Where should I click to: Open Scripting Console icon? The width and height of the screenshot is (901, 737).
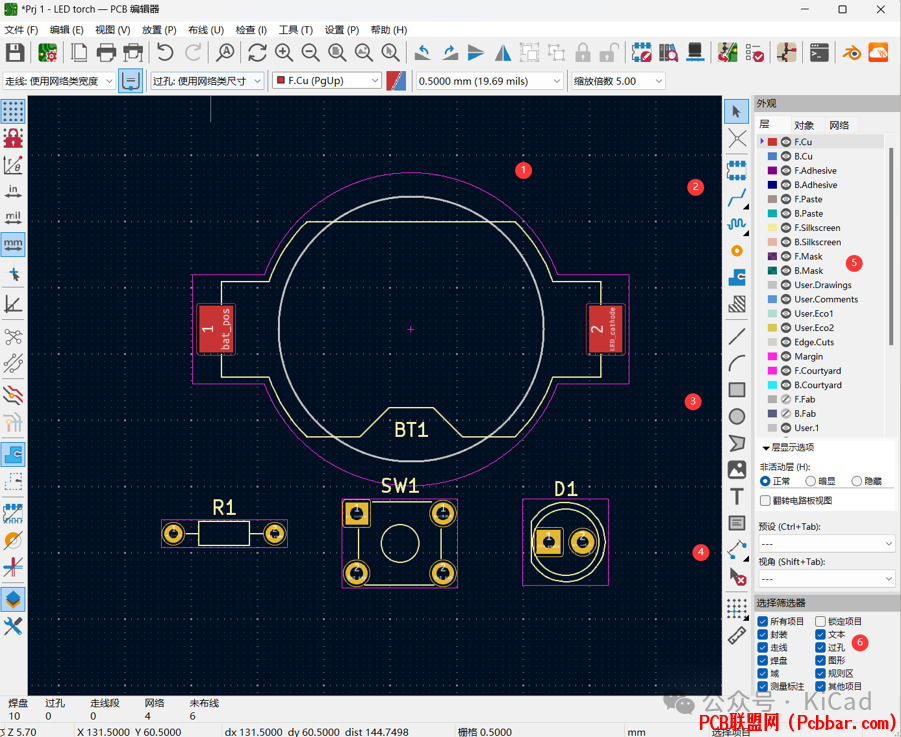(819, 53)
